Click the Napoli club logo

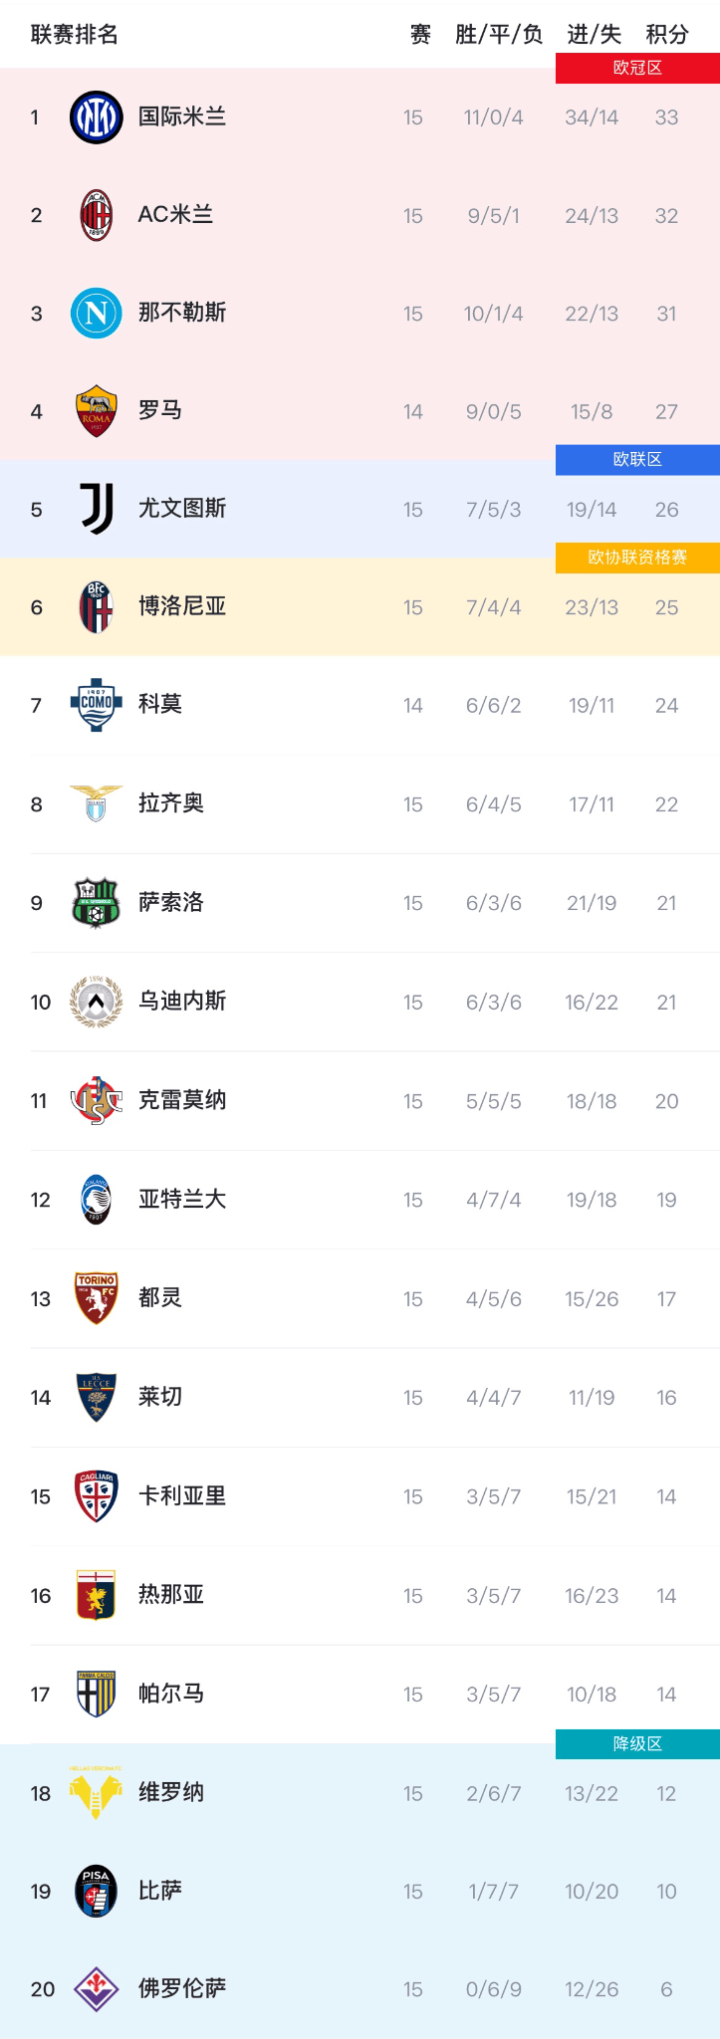[x=96, y=313]
